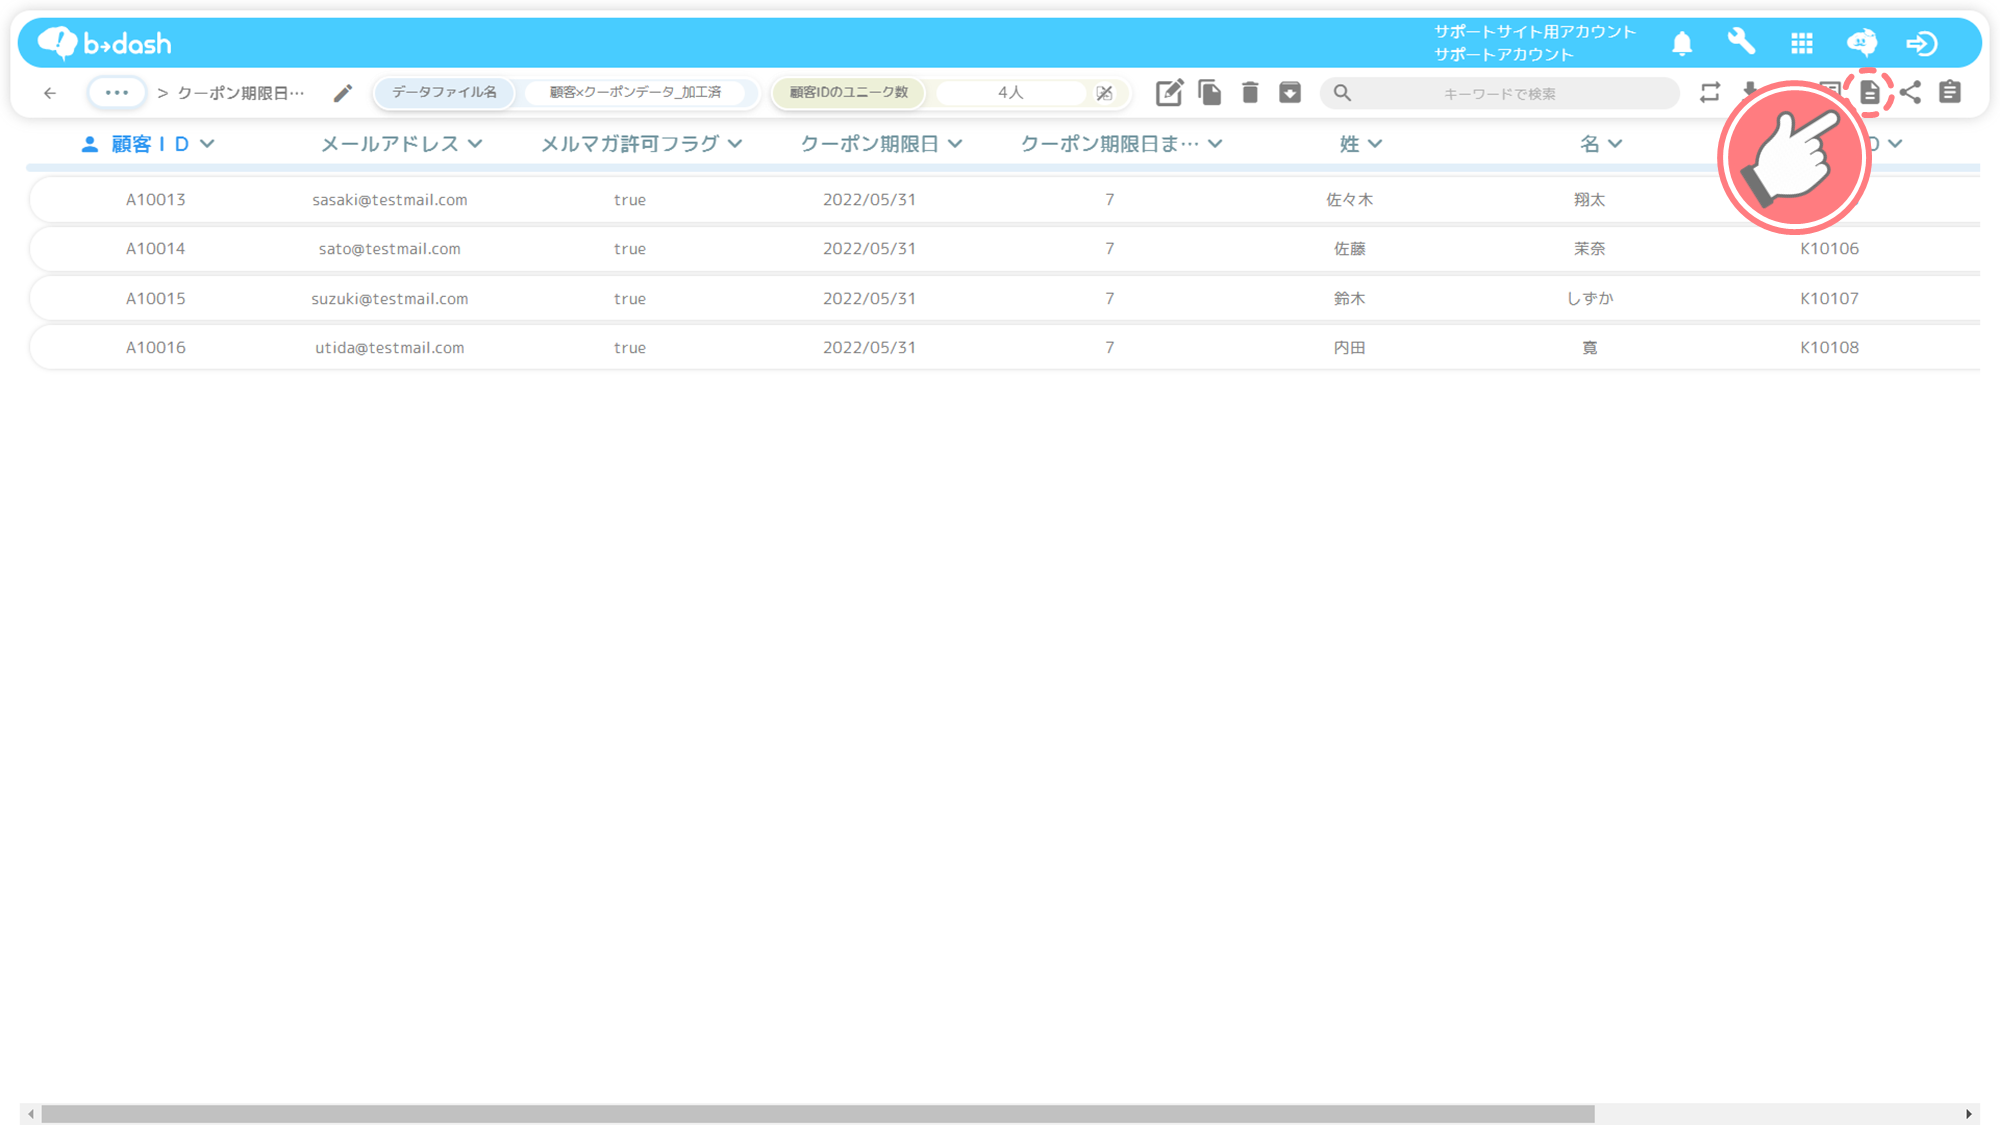Open the apps grid menu
This screenshot has width=2000, height=1125.
coord(1802,44)
